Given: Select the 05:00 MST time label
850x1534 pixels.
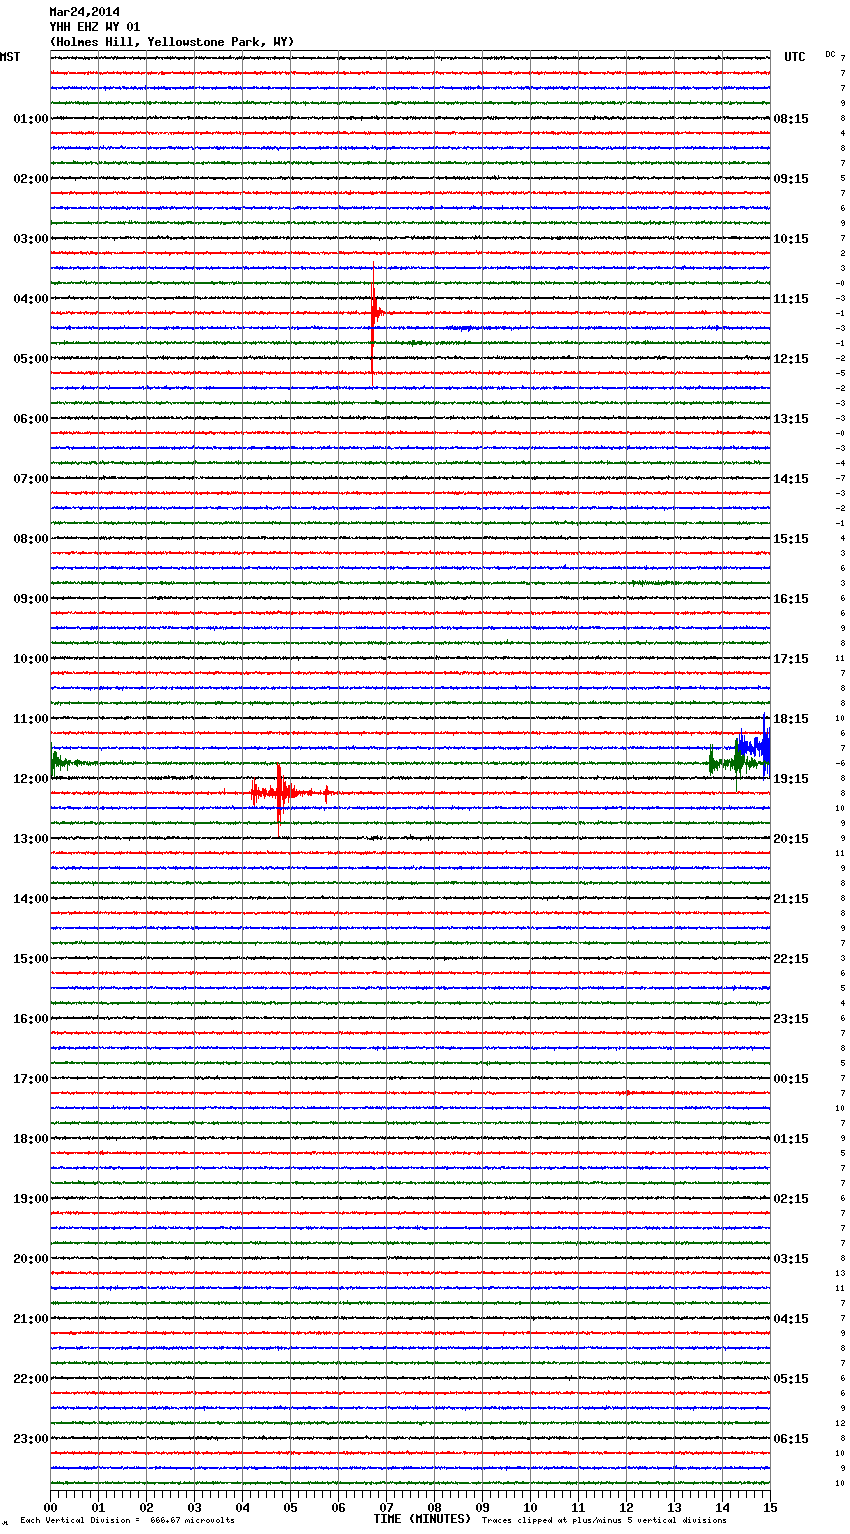Looking at the screenshot, I should tap(30, 359).
